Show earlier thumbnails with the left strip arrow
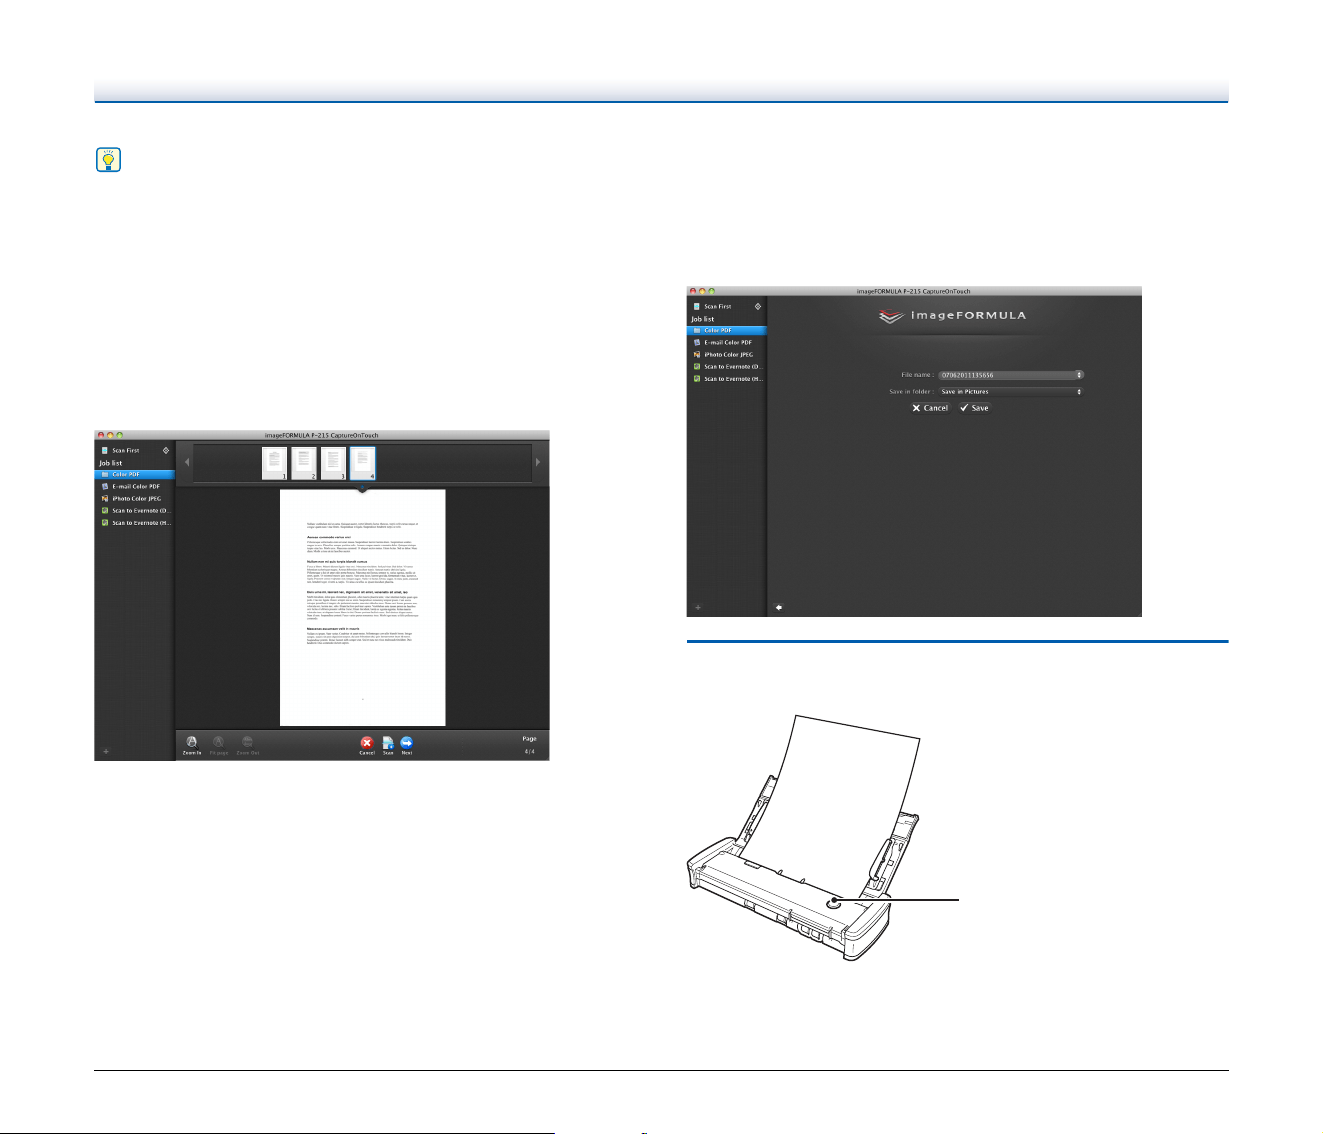This screenshot has width=1323, height=1134. 186,462
